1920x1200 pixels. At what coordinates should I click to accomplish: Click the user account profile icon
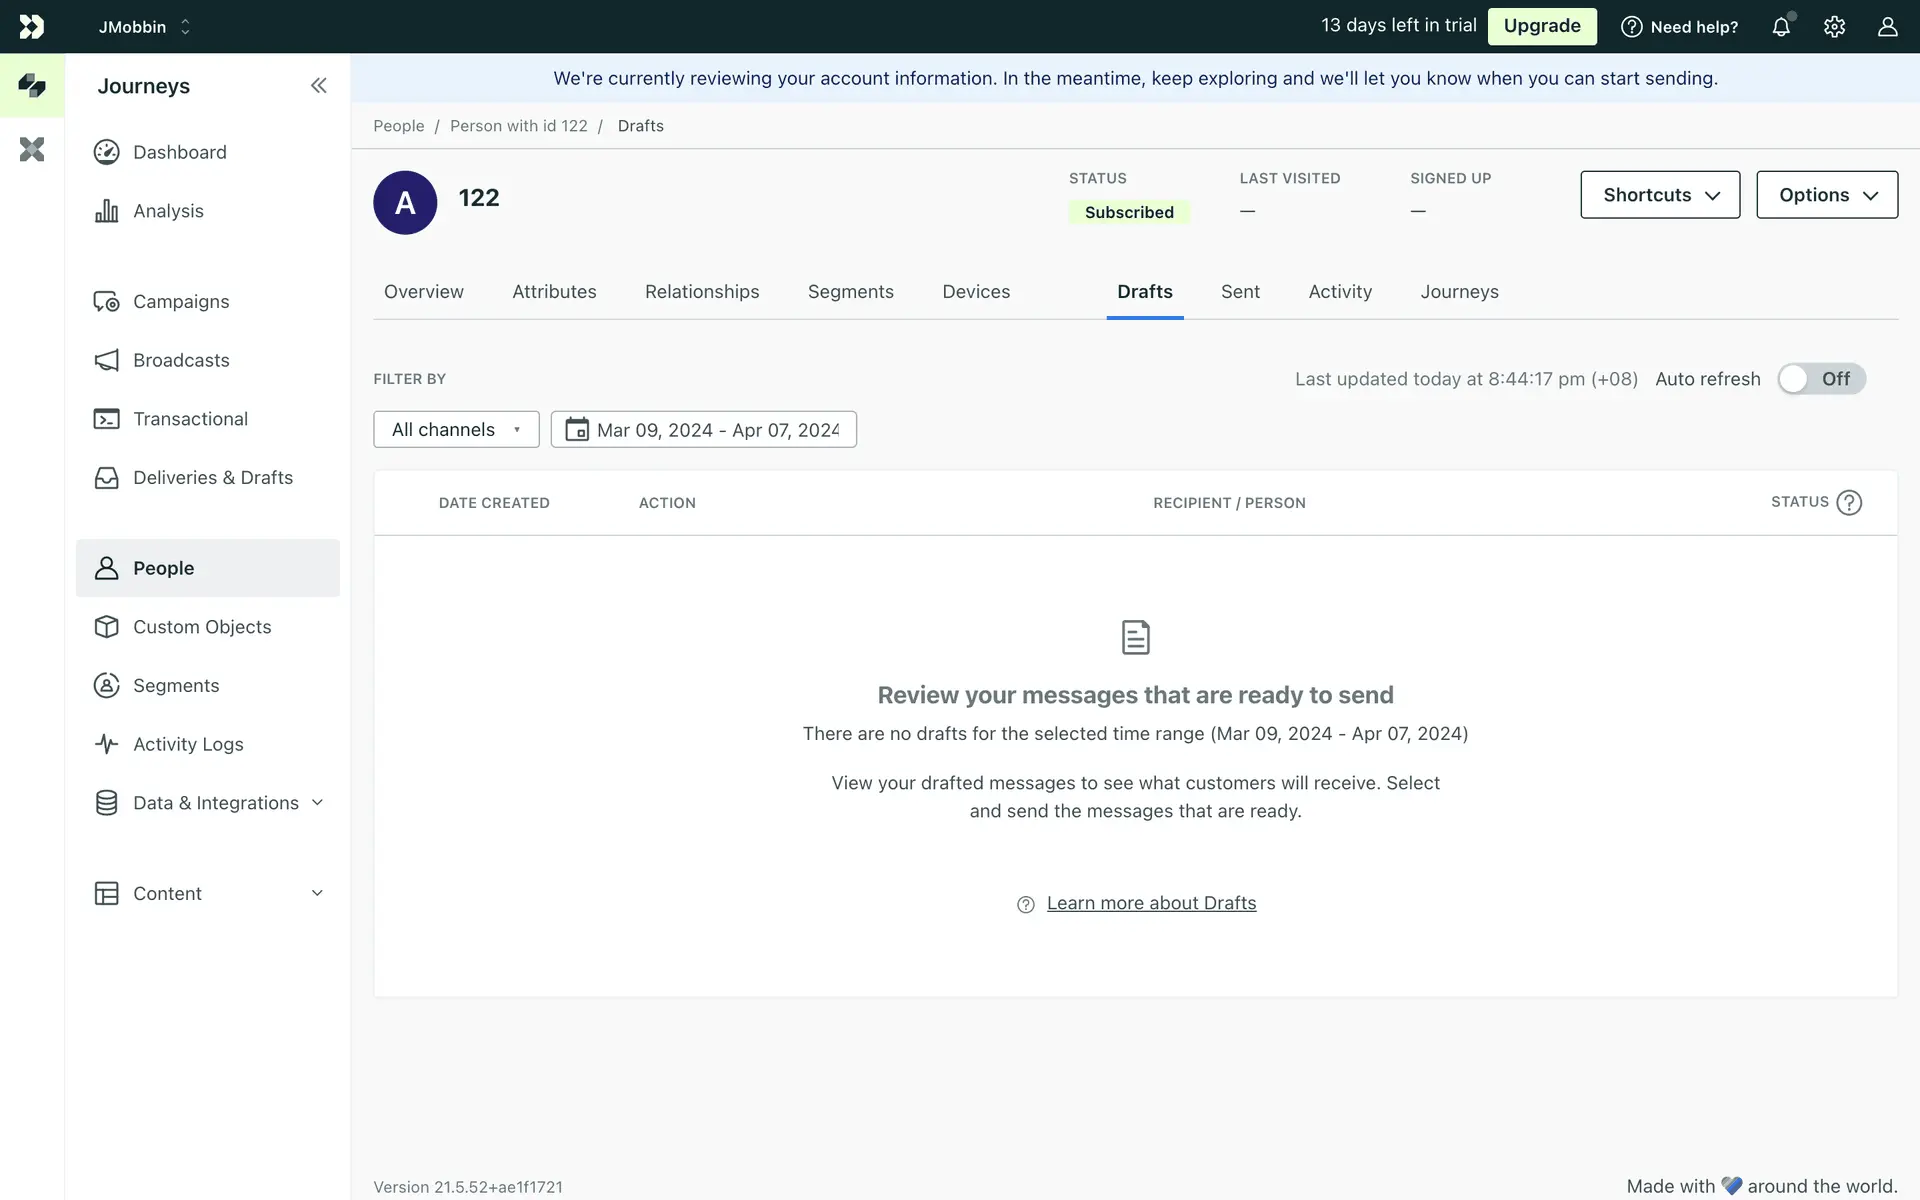pos(1887,27)
